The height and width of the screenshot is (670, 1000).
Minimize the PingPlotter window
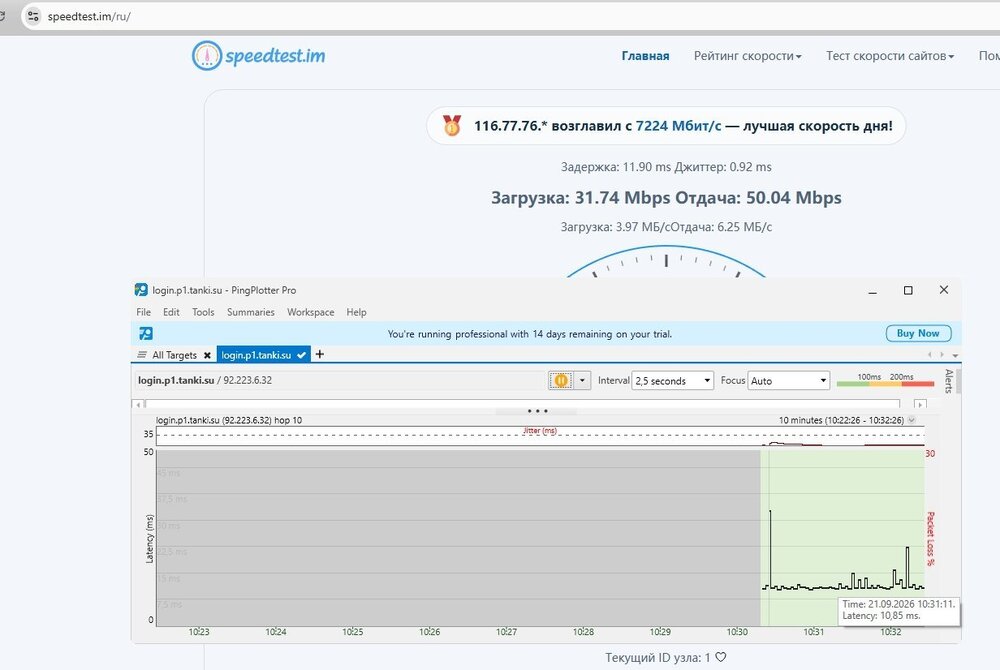point(872,291)
